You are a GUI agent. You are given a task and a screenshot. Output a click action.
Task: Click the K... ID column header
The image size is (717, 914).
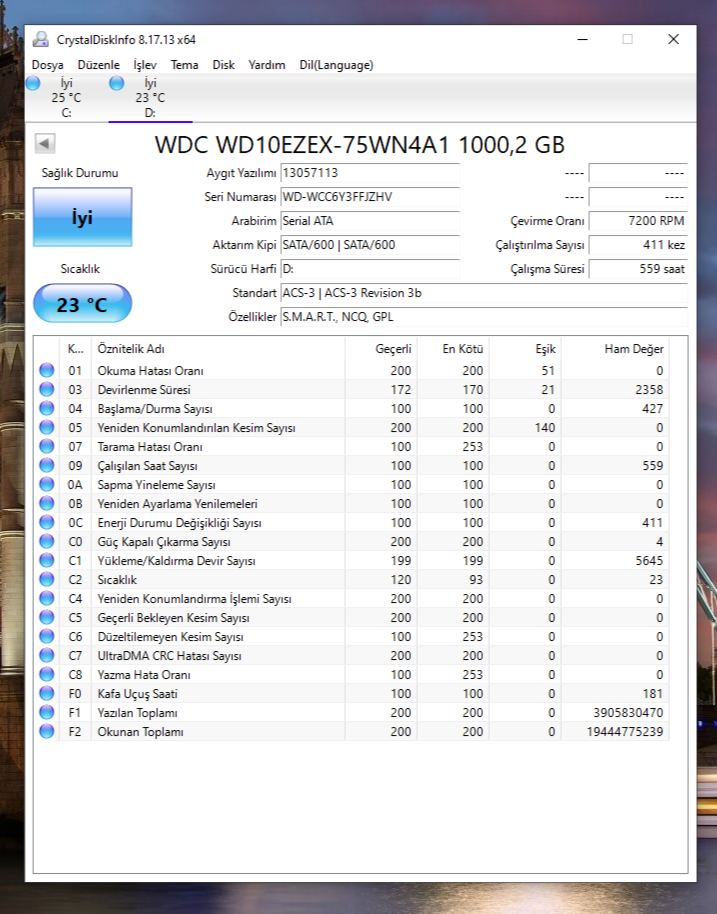(x=75, y=349)
